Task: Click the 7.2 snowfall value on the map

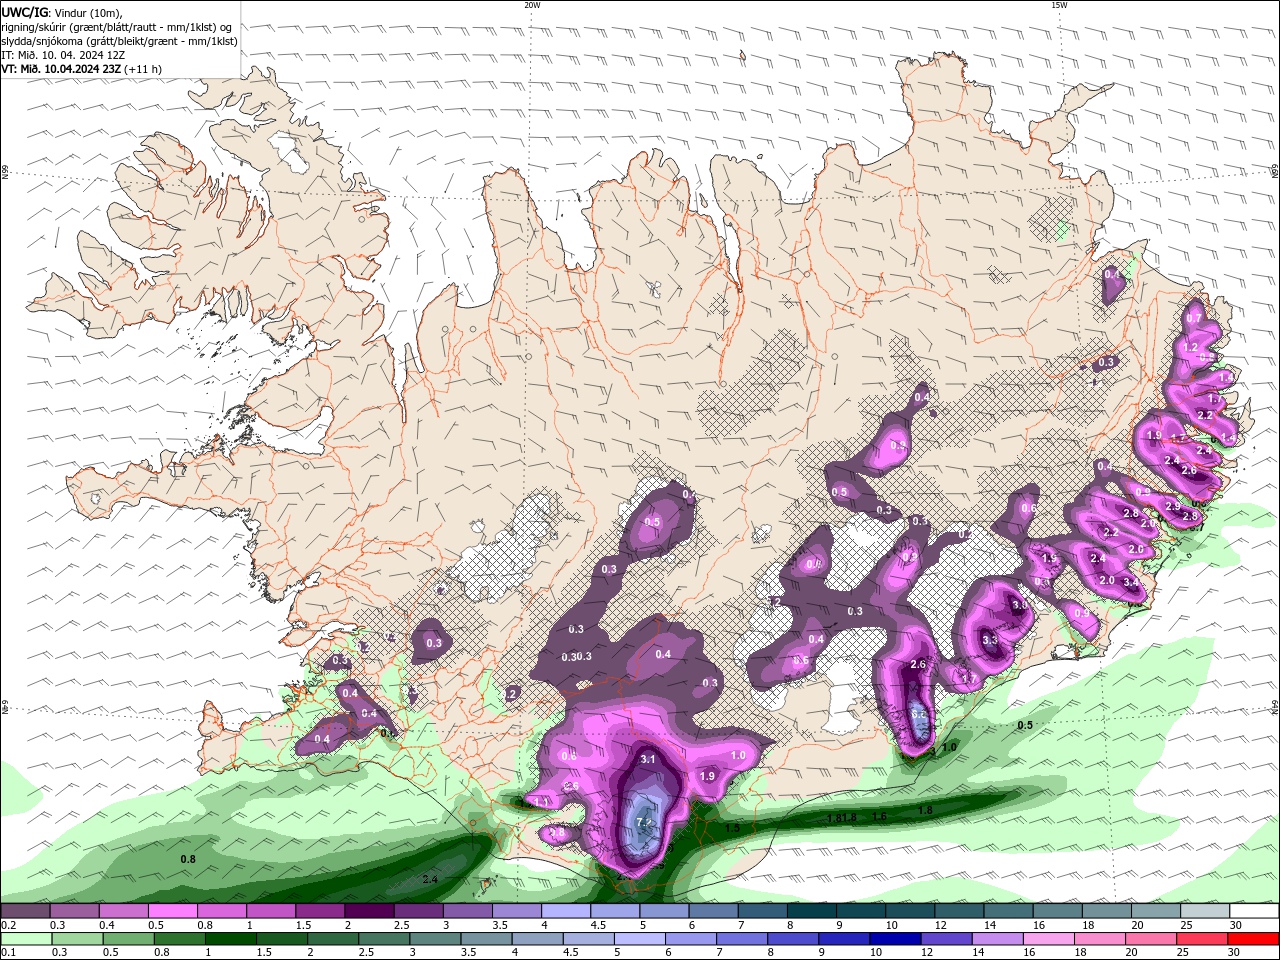Action: [644, 823]
